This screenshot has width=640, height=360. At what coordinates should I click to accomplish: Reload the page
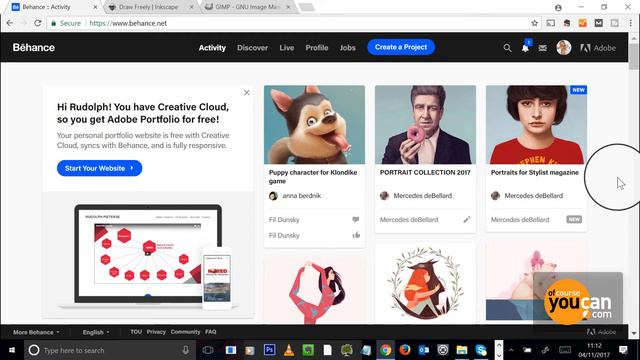pos(38,23)
